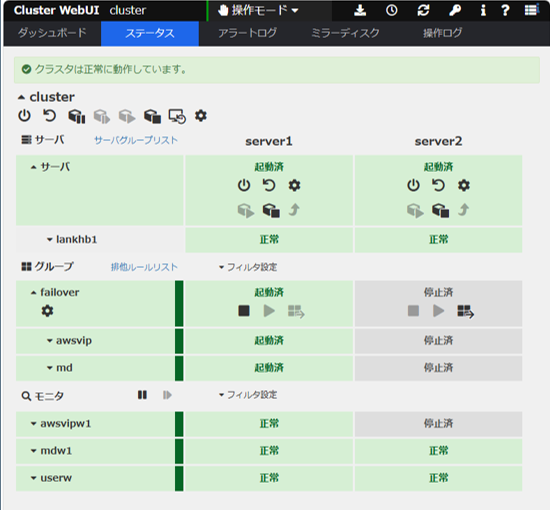Open server2 gear settings icon
Viewport: 550px width, 510px height.
coord(464,185)
